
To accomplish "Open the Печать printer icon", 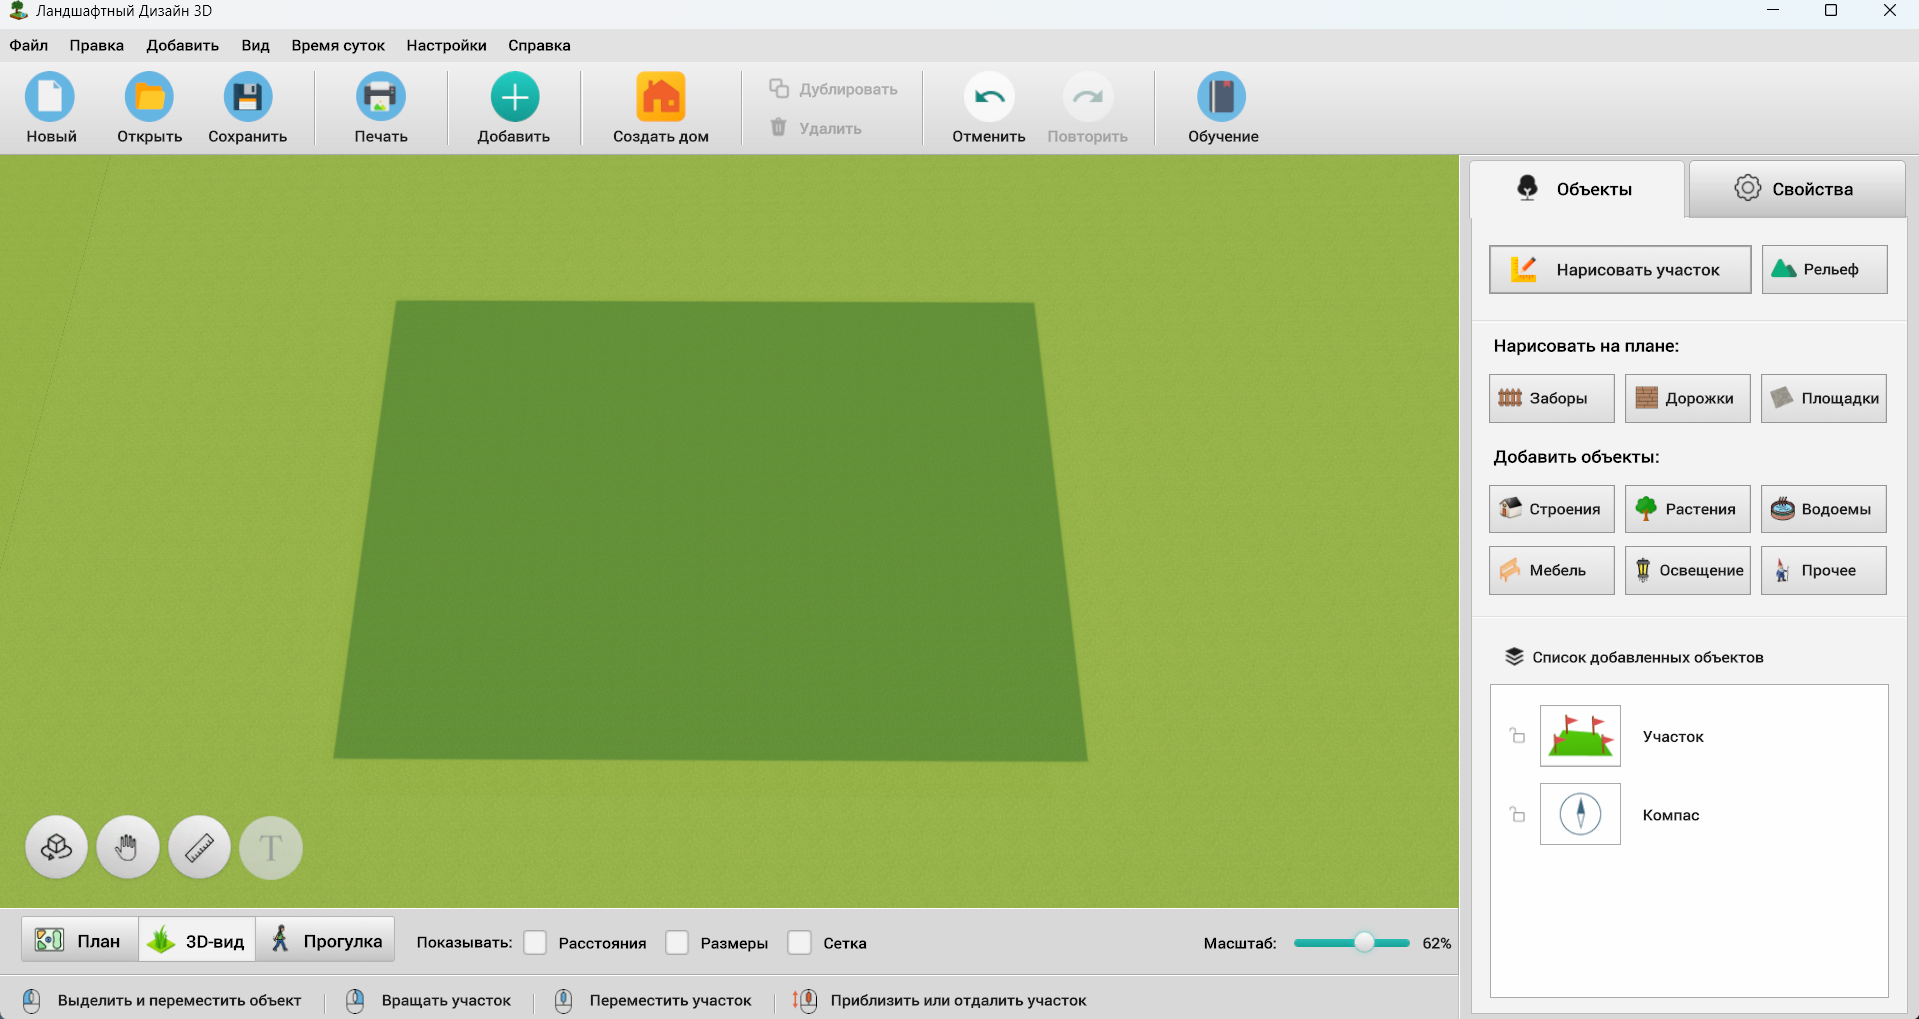I will pos(380,98).
